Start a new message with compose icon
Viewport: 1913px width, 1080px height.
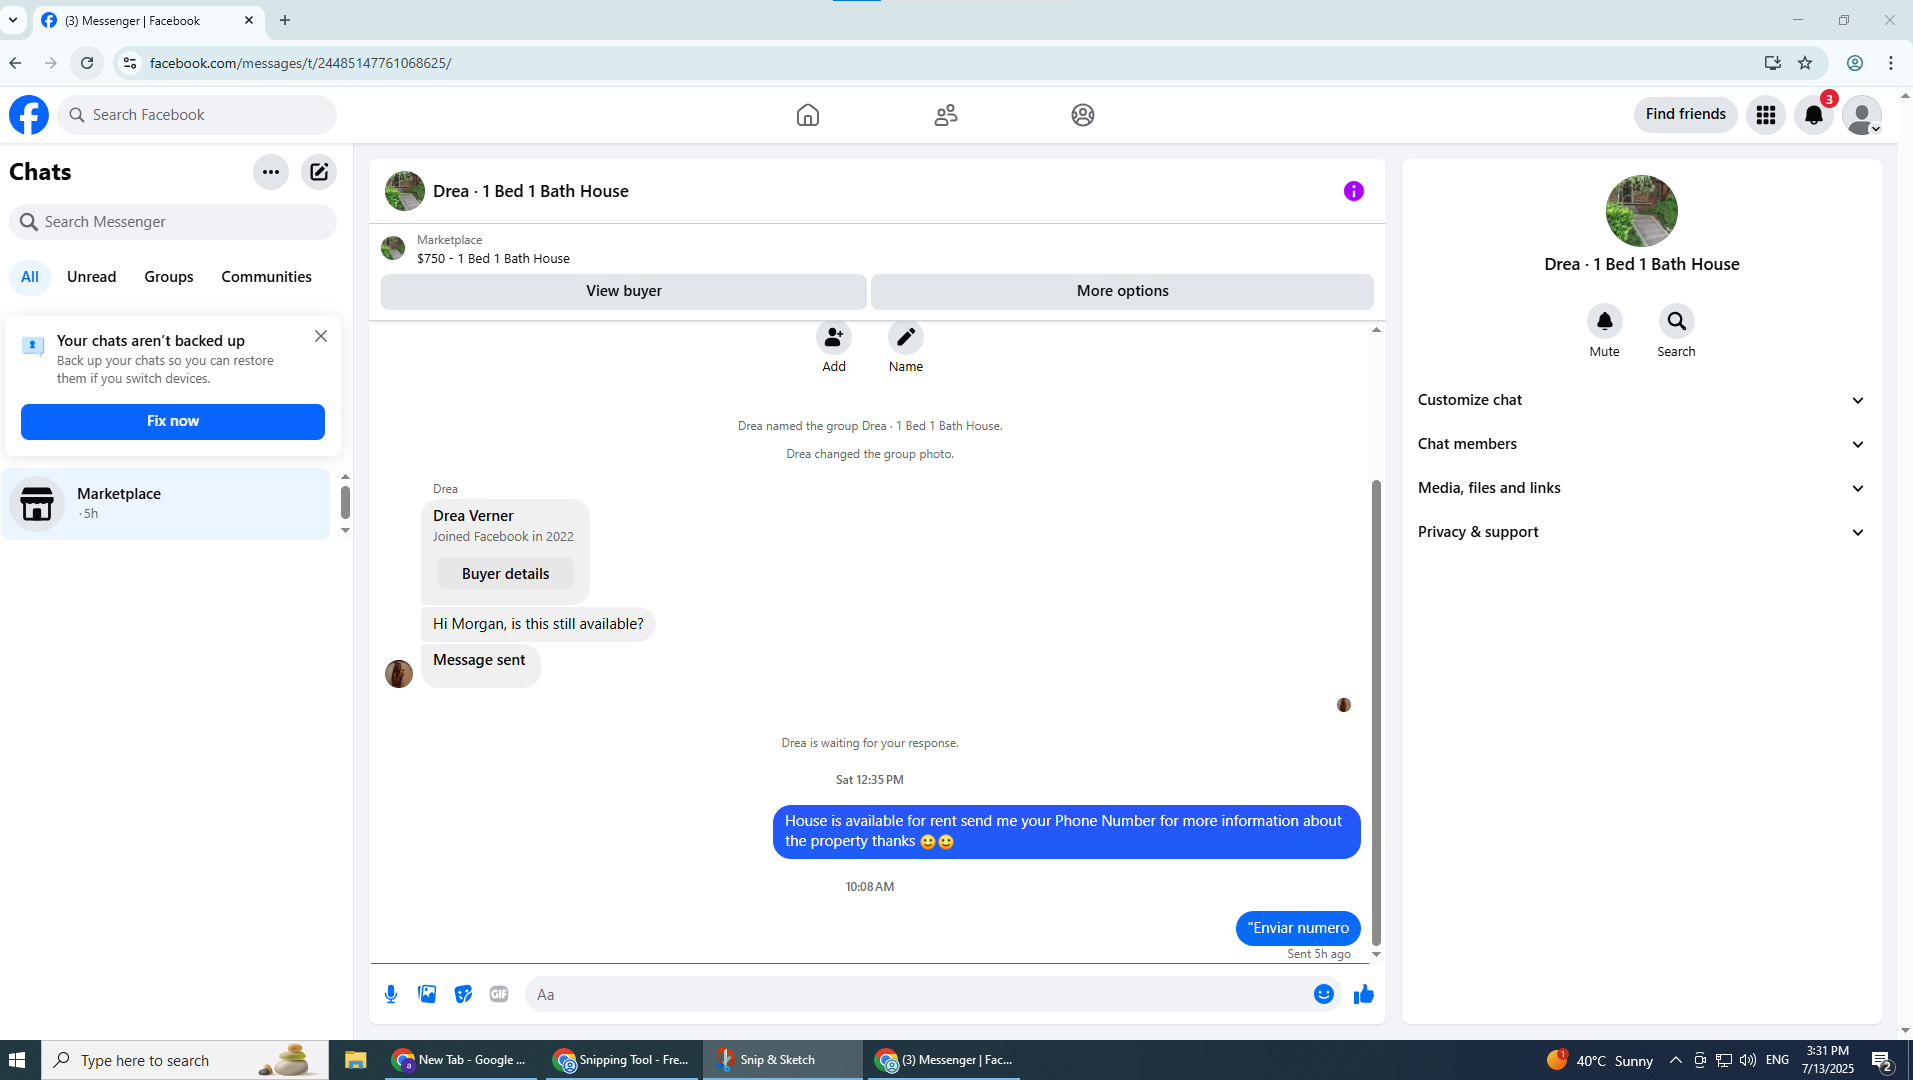click(x=319, y=172)
